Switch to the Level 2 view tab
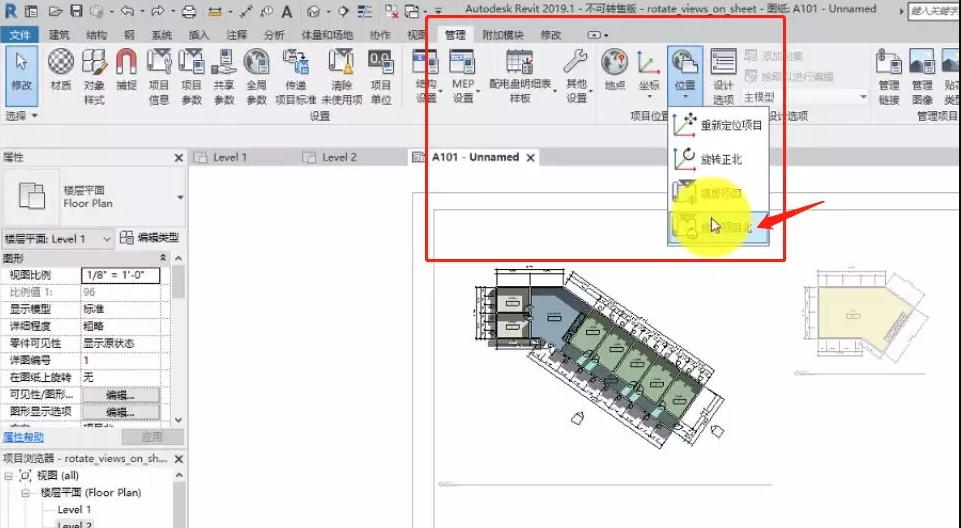The width and height of the screenshot is (961, 528). click(x=330, y=157)
